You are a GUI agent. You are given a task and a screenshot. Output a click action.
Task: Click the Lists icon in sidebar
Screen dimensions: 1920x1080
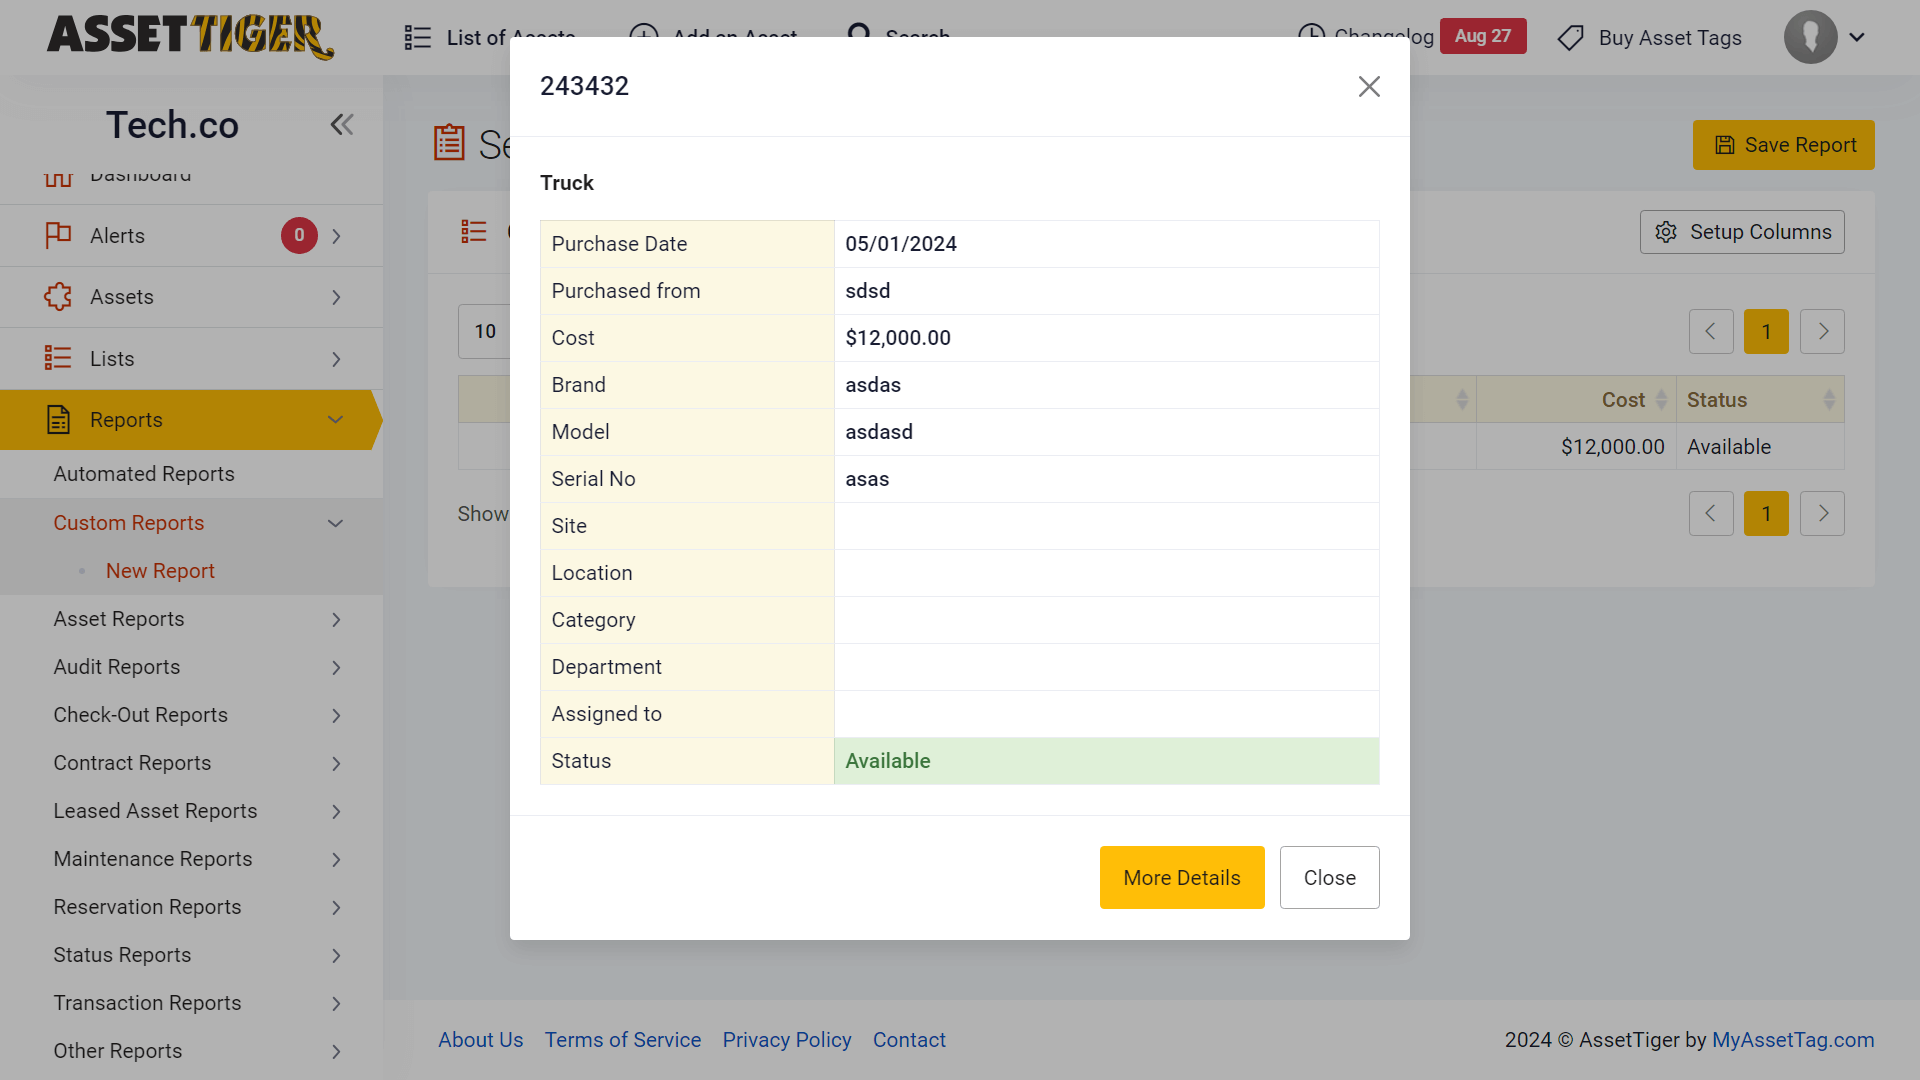pyautogui.click(x=58, y=358)
